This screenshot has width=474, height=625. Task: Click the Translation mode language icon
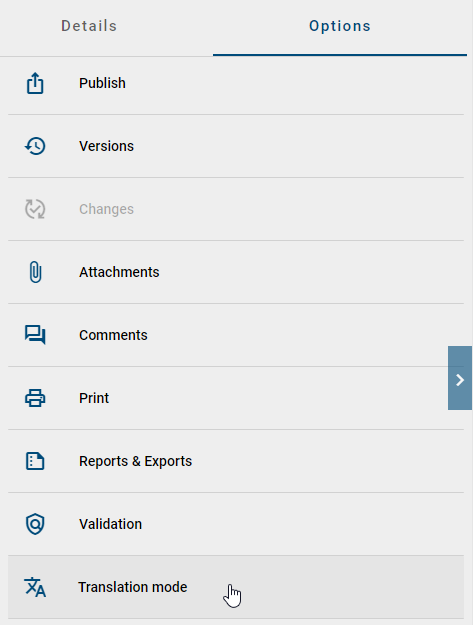coord(35,587)
